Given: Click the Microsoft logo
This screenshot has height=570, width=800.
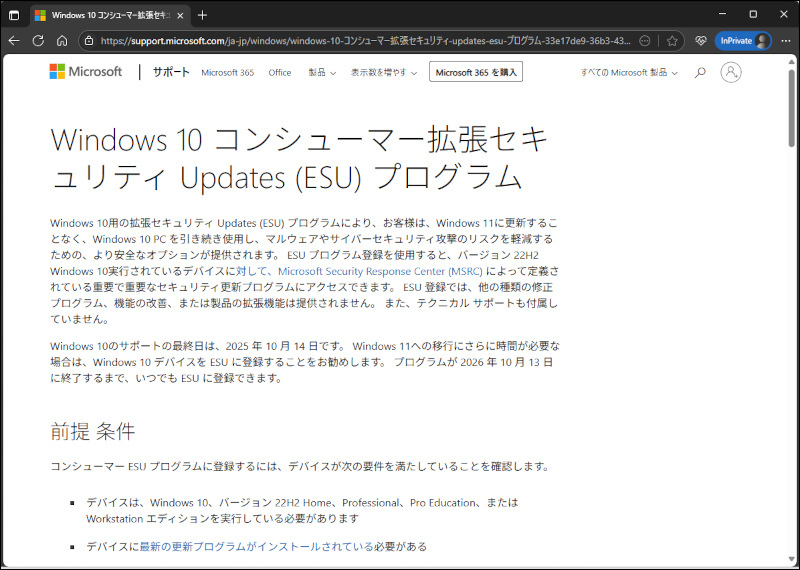Looking at the screenshot, I should point(86,72).
